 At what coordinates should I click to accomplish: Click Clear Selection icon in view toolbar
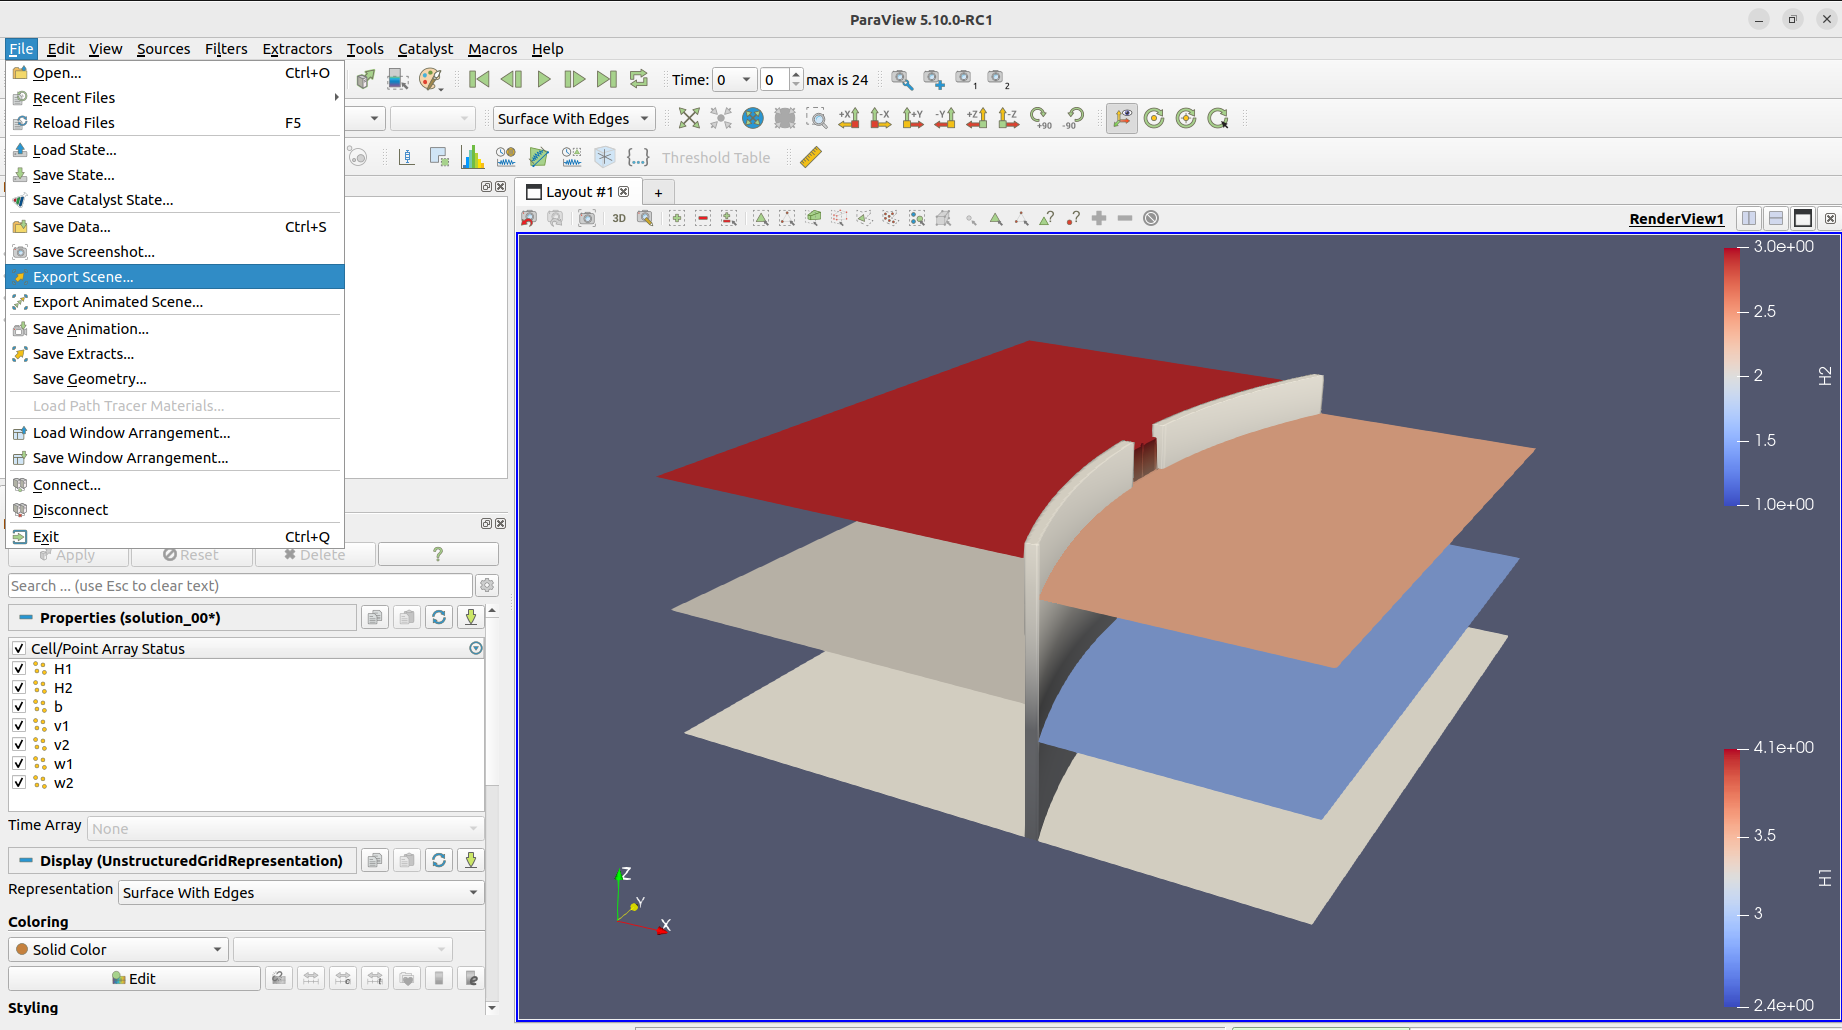click(1151, 218)
